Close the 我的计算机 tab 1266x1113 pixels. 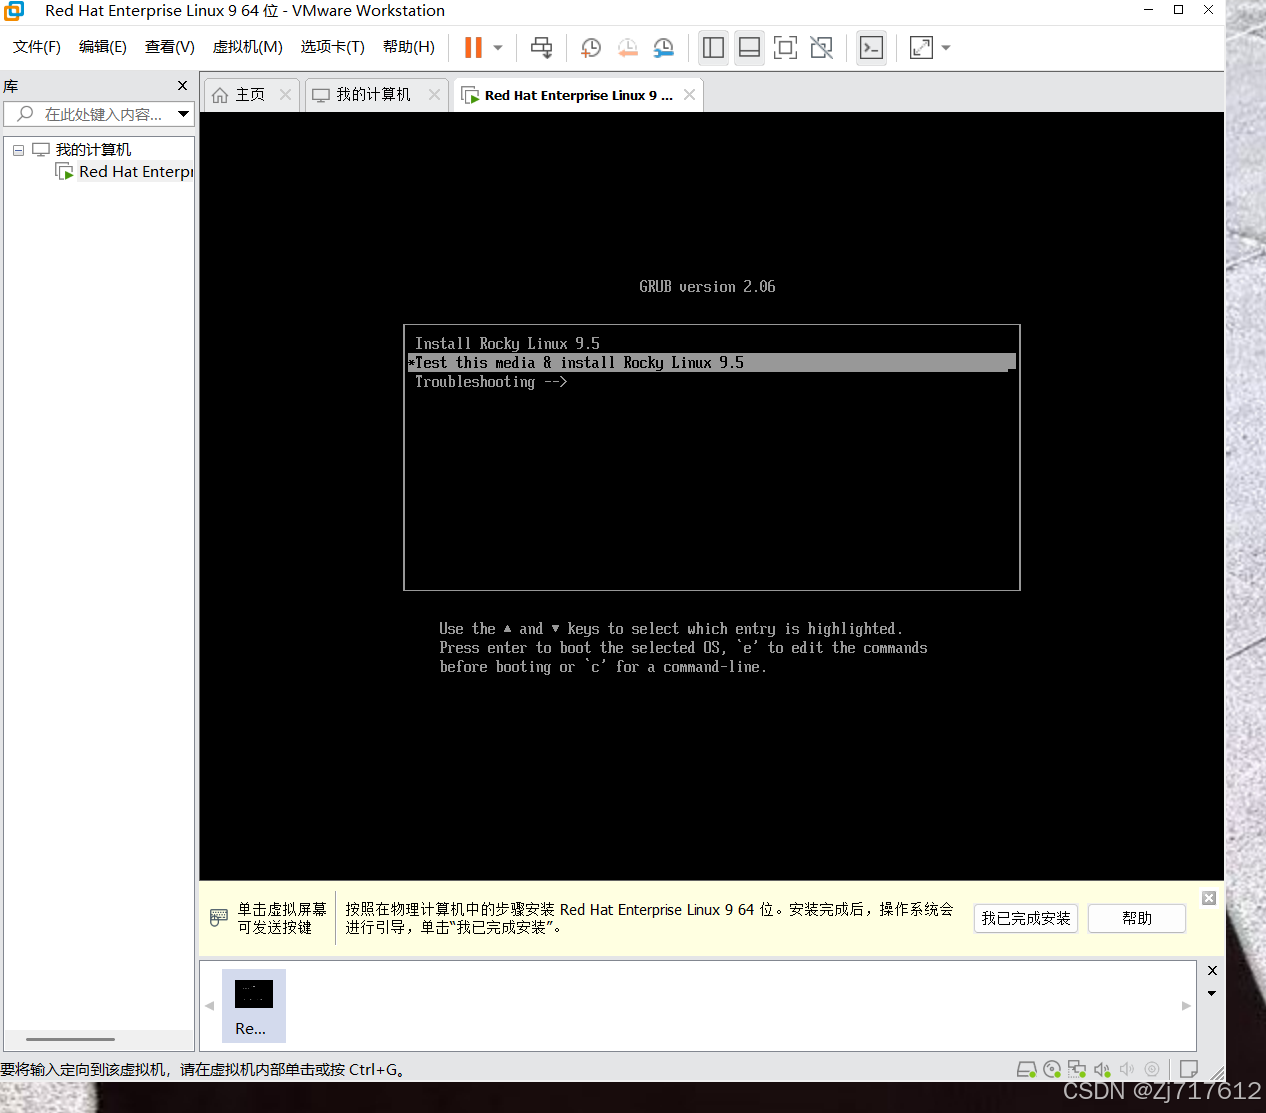point(434,94)
